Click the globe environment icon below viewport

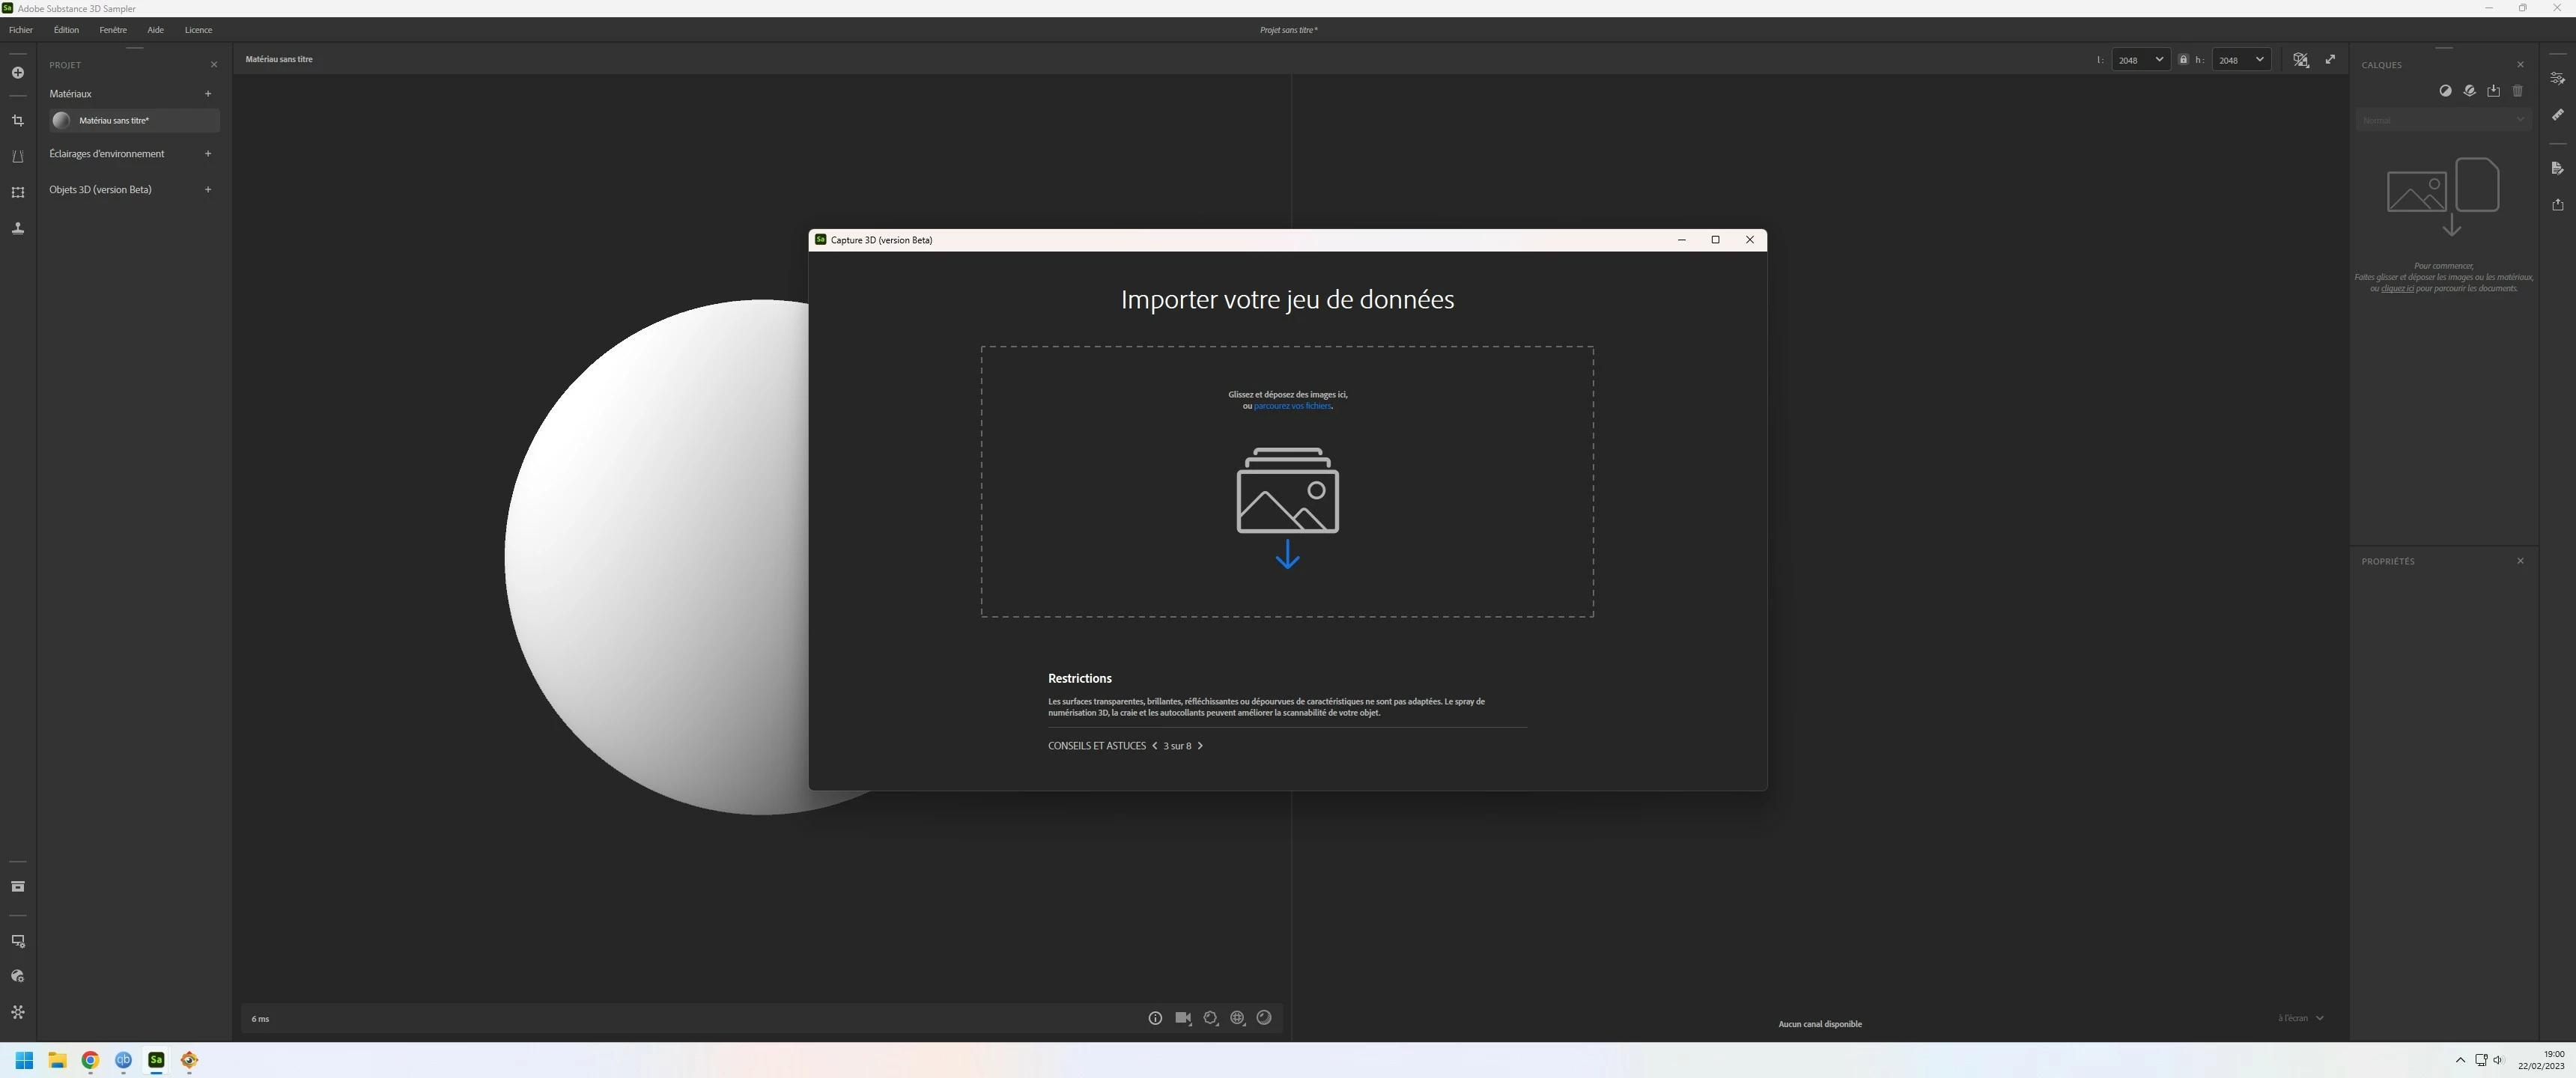[x=1237, y=1018]
